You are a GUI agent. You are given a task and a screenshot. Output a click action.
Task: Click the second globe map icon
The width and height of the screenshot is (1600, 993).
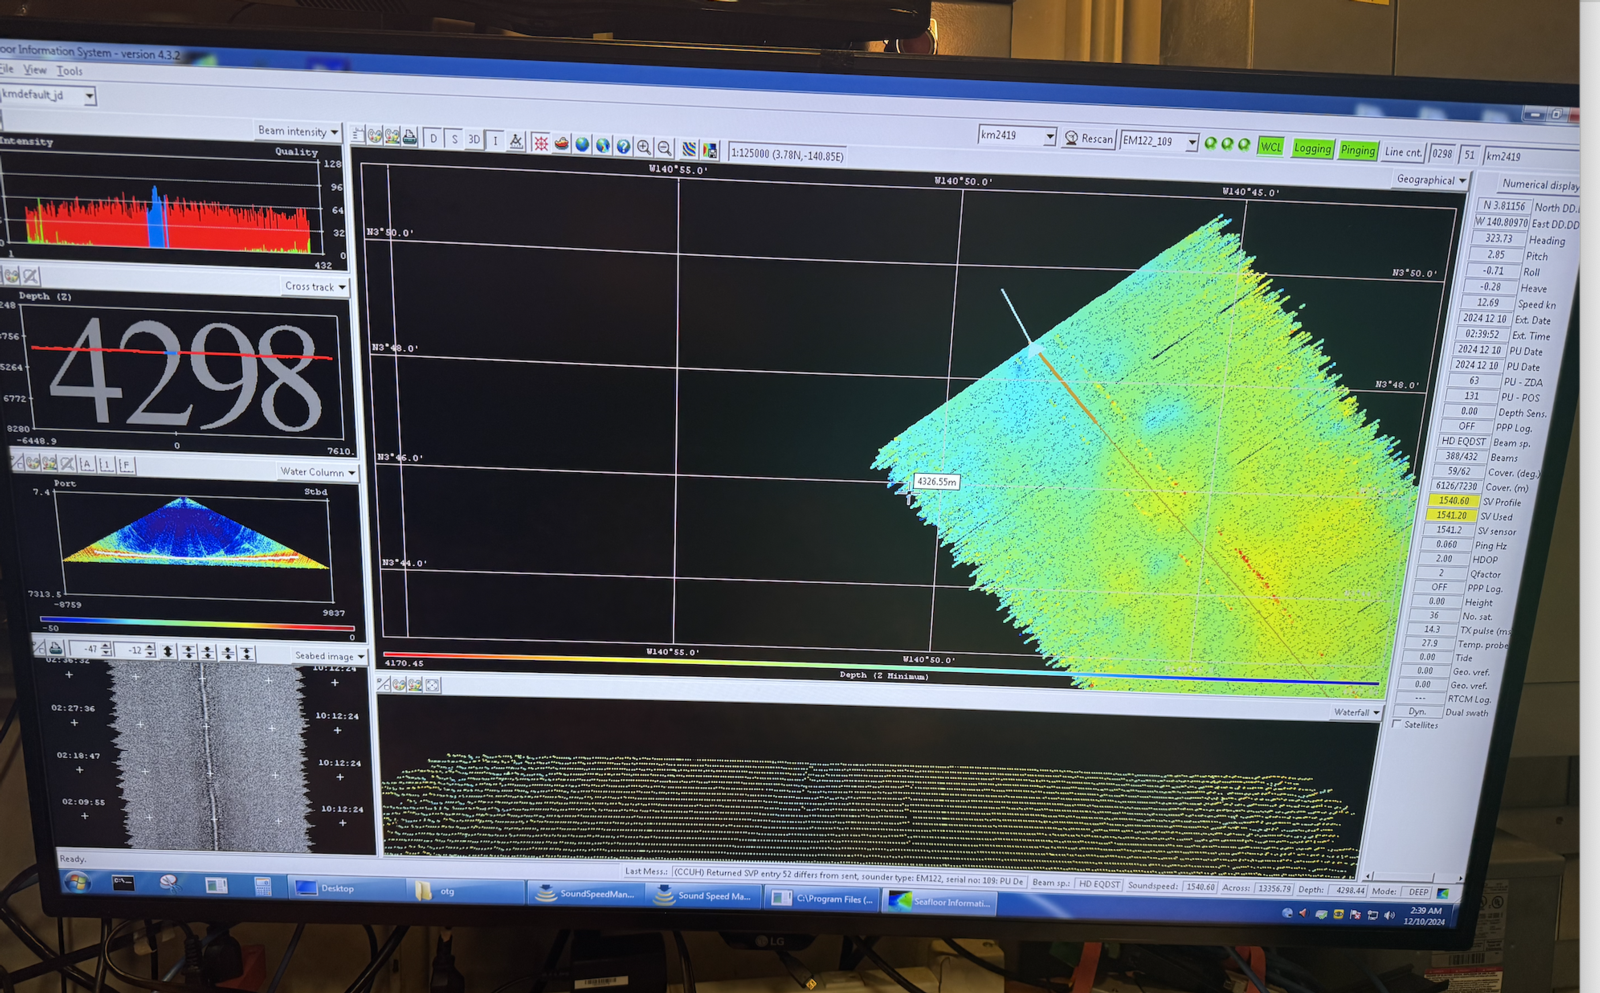click(x=603, y=145)
